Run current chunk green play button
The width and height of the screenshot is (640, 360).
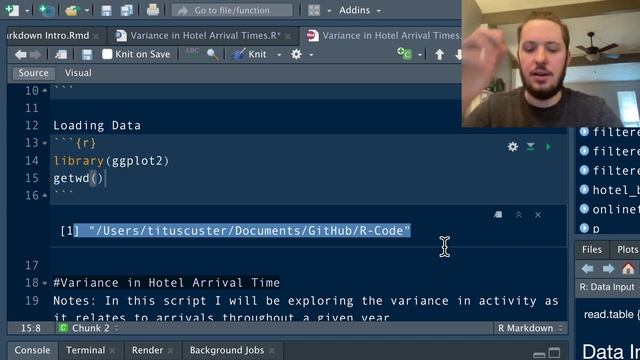coord(548,147)
